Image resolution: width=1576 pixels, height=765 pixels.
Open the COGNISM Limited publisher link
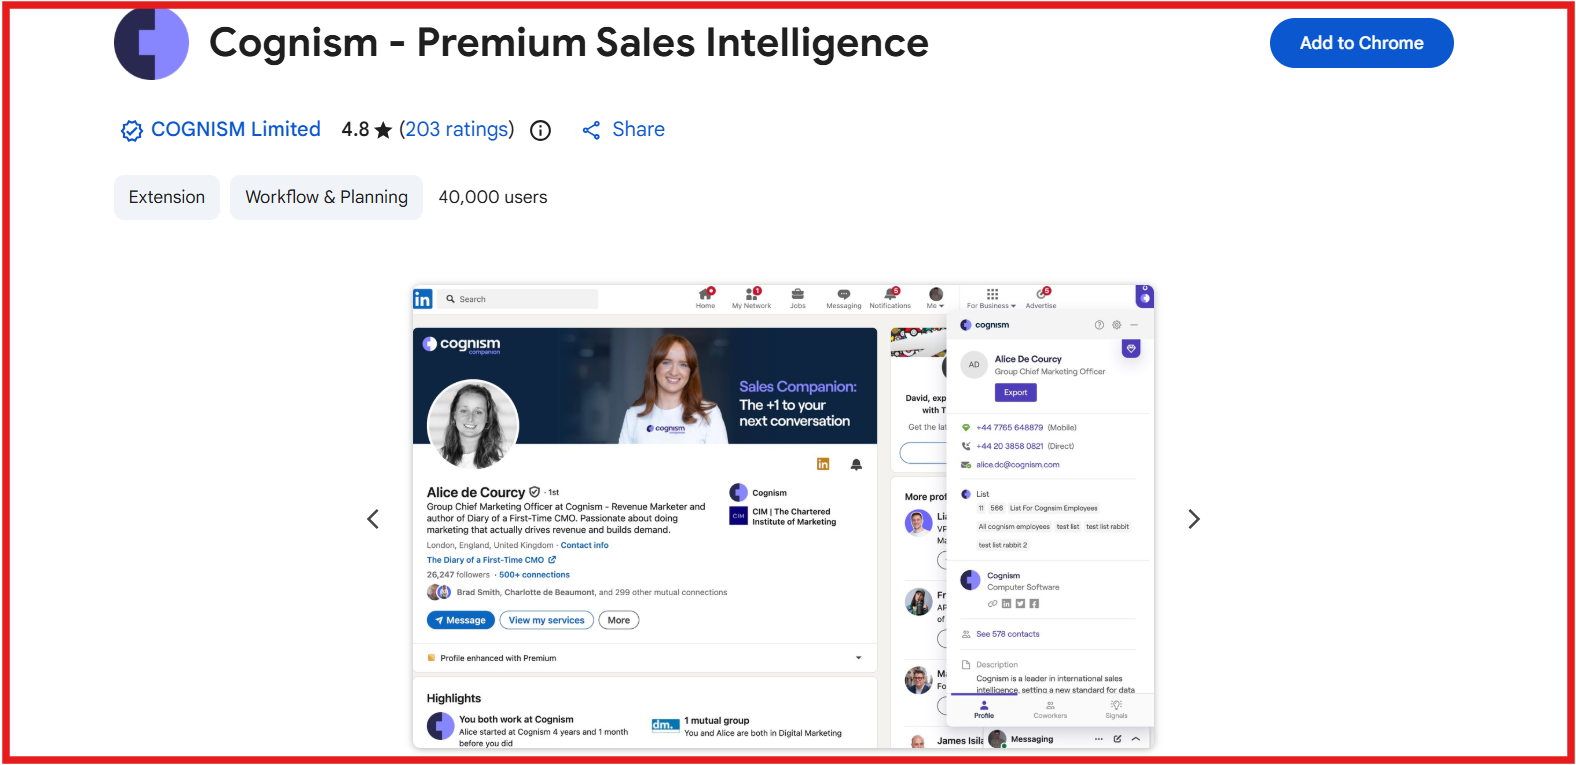(x=236, y=130)
